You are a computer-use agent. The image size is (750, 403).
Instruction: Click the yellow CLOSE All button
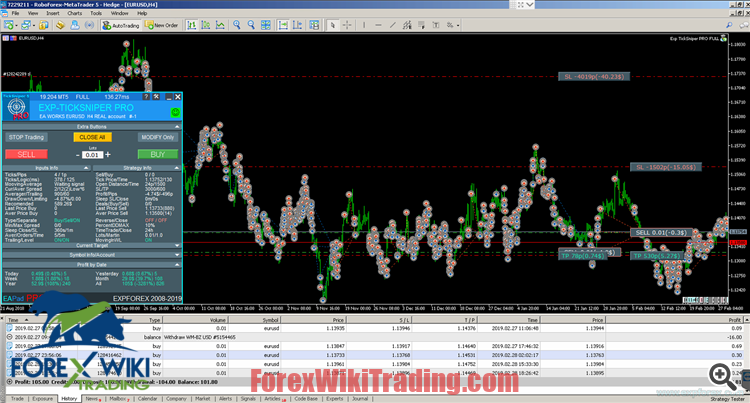pos(92,137)
